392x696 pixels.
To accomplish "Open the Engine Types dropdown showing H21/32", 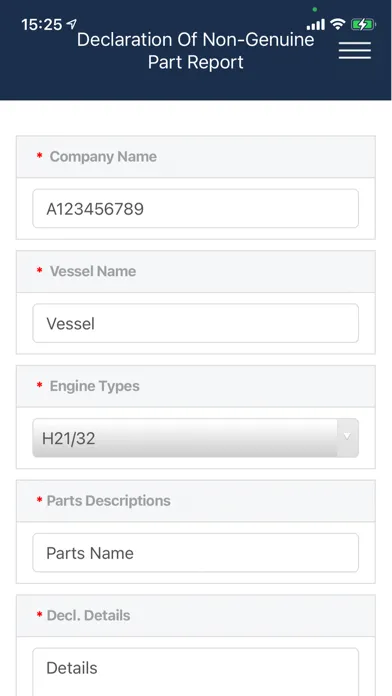I will (x=195, y=438).
